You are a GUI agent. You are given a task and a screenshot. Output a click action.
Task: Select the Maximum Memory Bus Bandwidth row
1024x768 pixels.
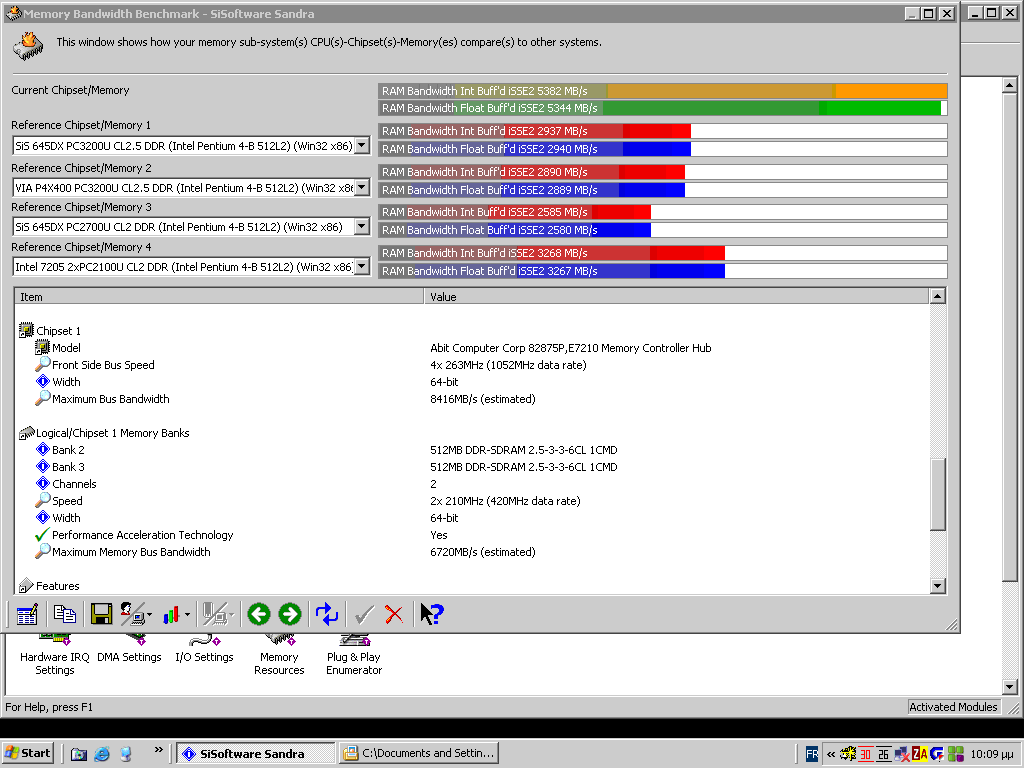click(131, 552)
